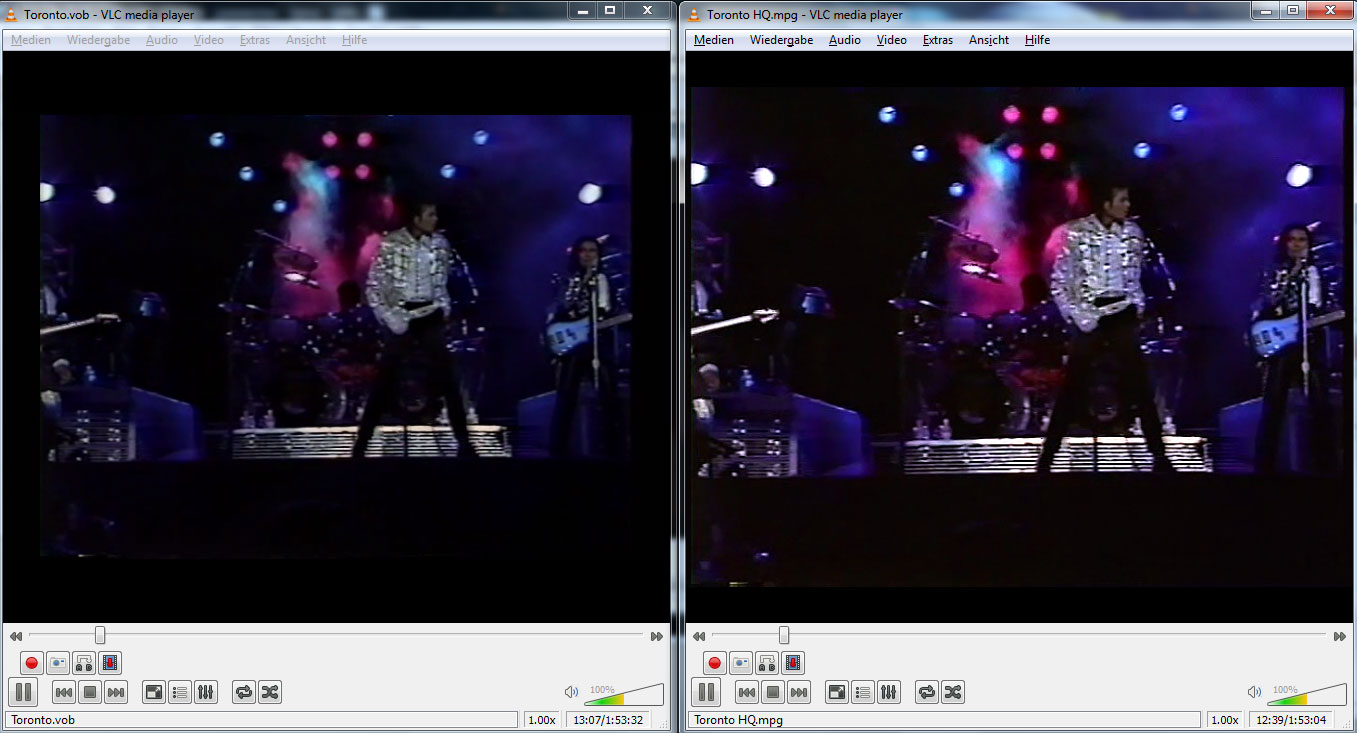This screenshot has width=1357, height=733.
Task: Stop playback of Toronto.vob
Action: [90, 692]
